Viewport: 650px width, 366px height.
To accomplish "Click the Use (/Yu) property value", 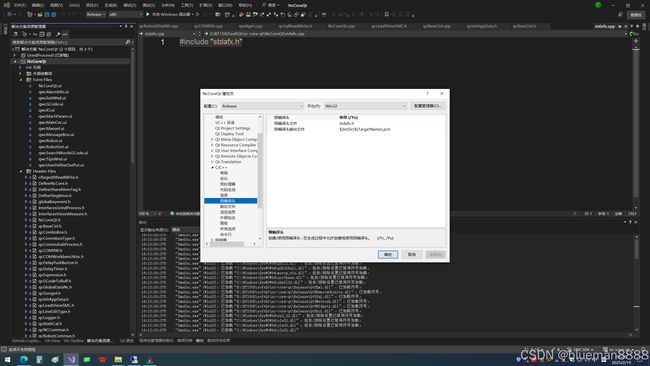I will pyautogui.click(x=349, y=118).
